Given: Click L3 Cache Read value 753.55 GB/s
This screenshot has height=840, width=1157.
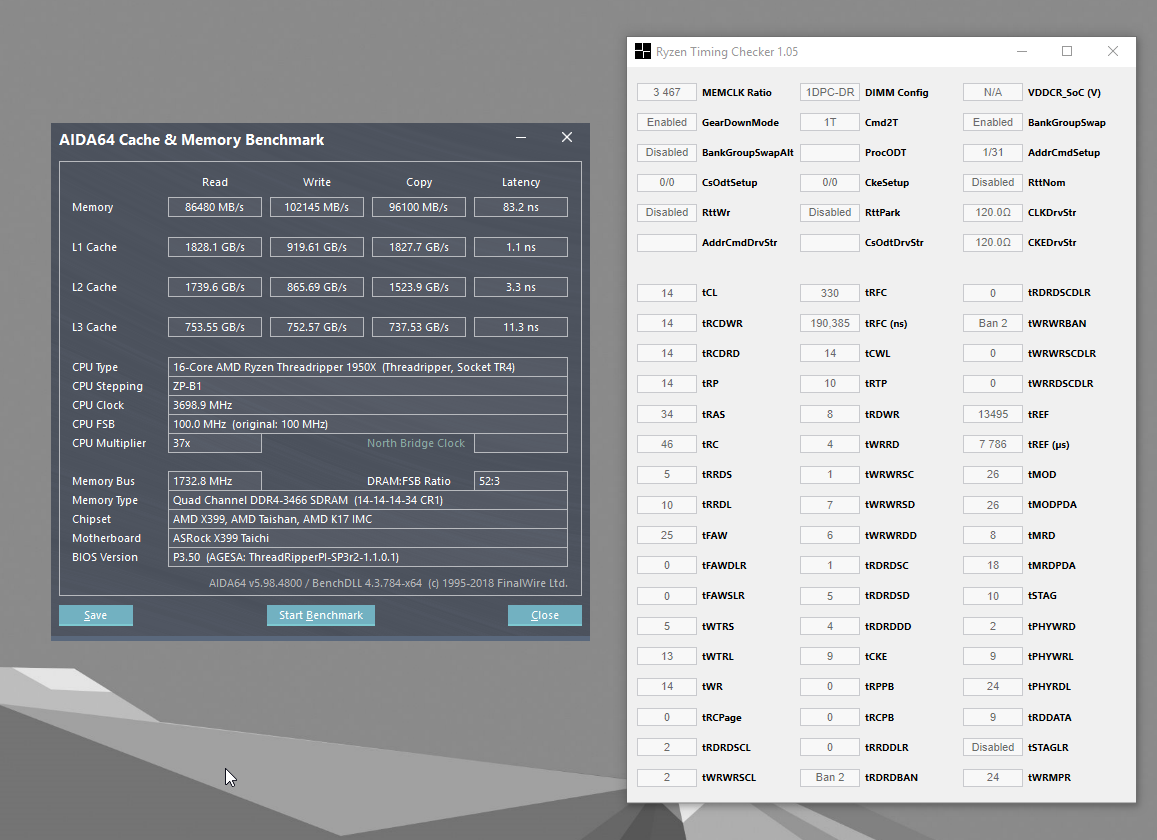Looking at the screenshot, I should (x=215, y=326).
